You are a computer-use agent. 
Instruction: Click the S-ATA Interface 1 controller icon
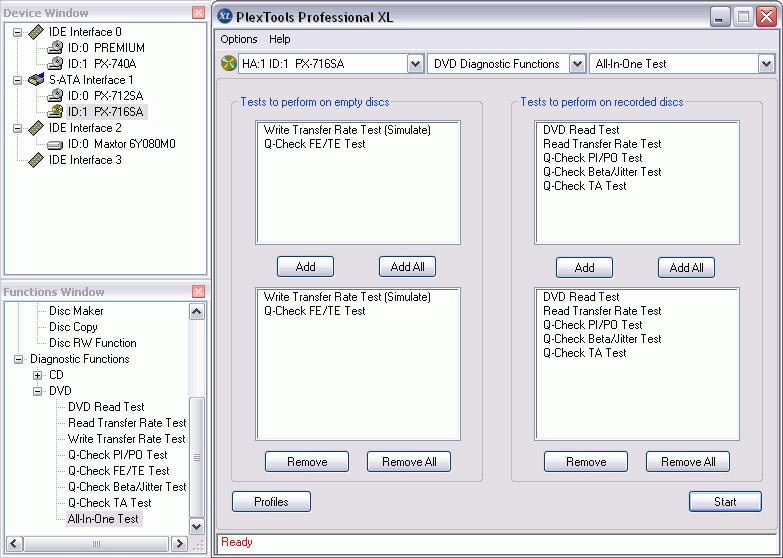[36, 80]
